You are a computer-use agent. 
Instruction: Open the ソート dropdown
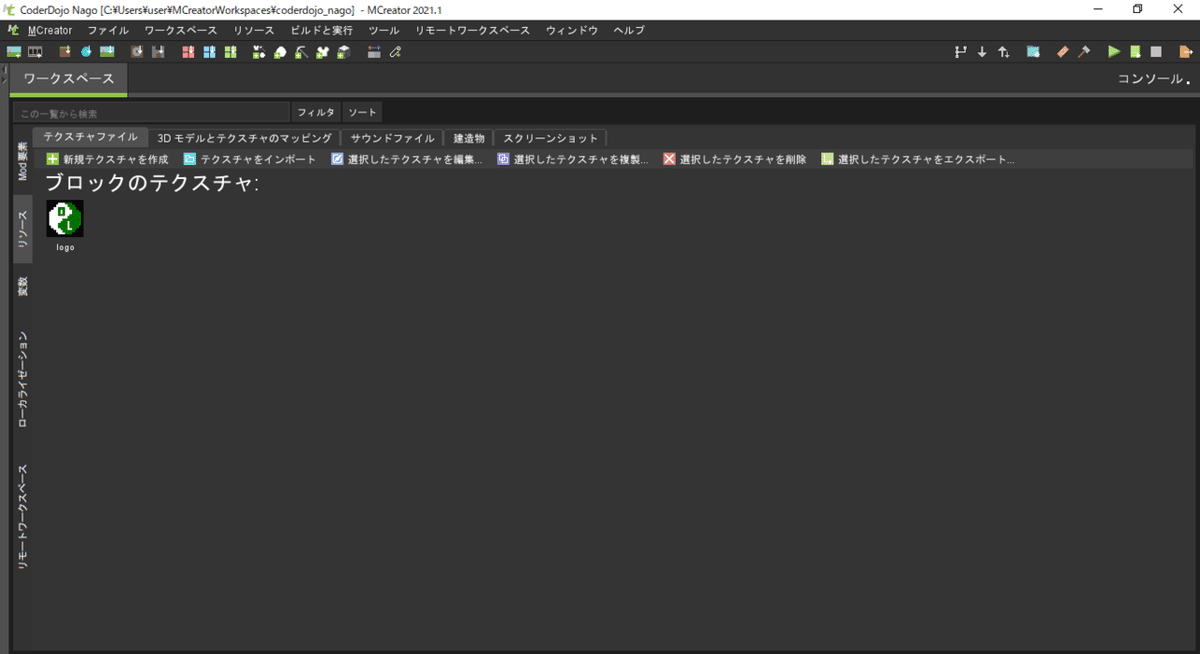(x=361, y=111)
